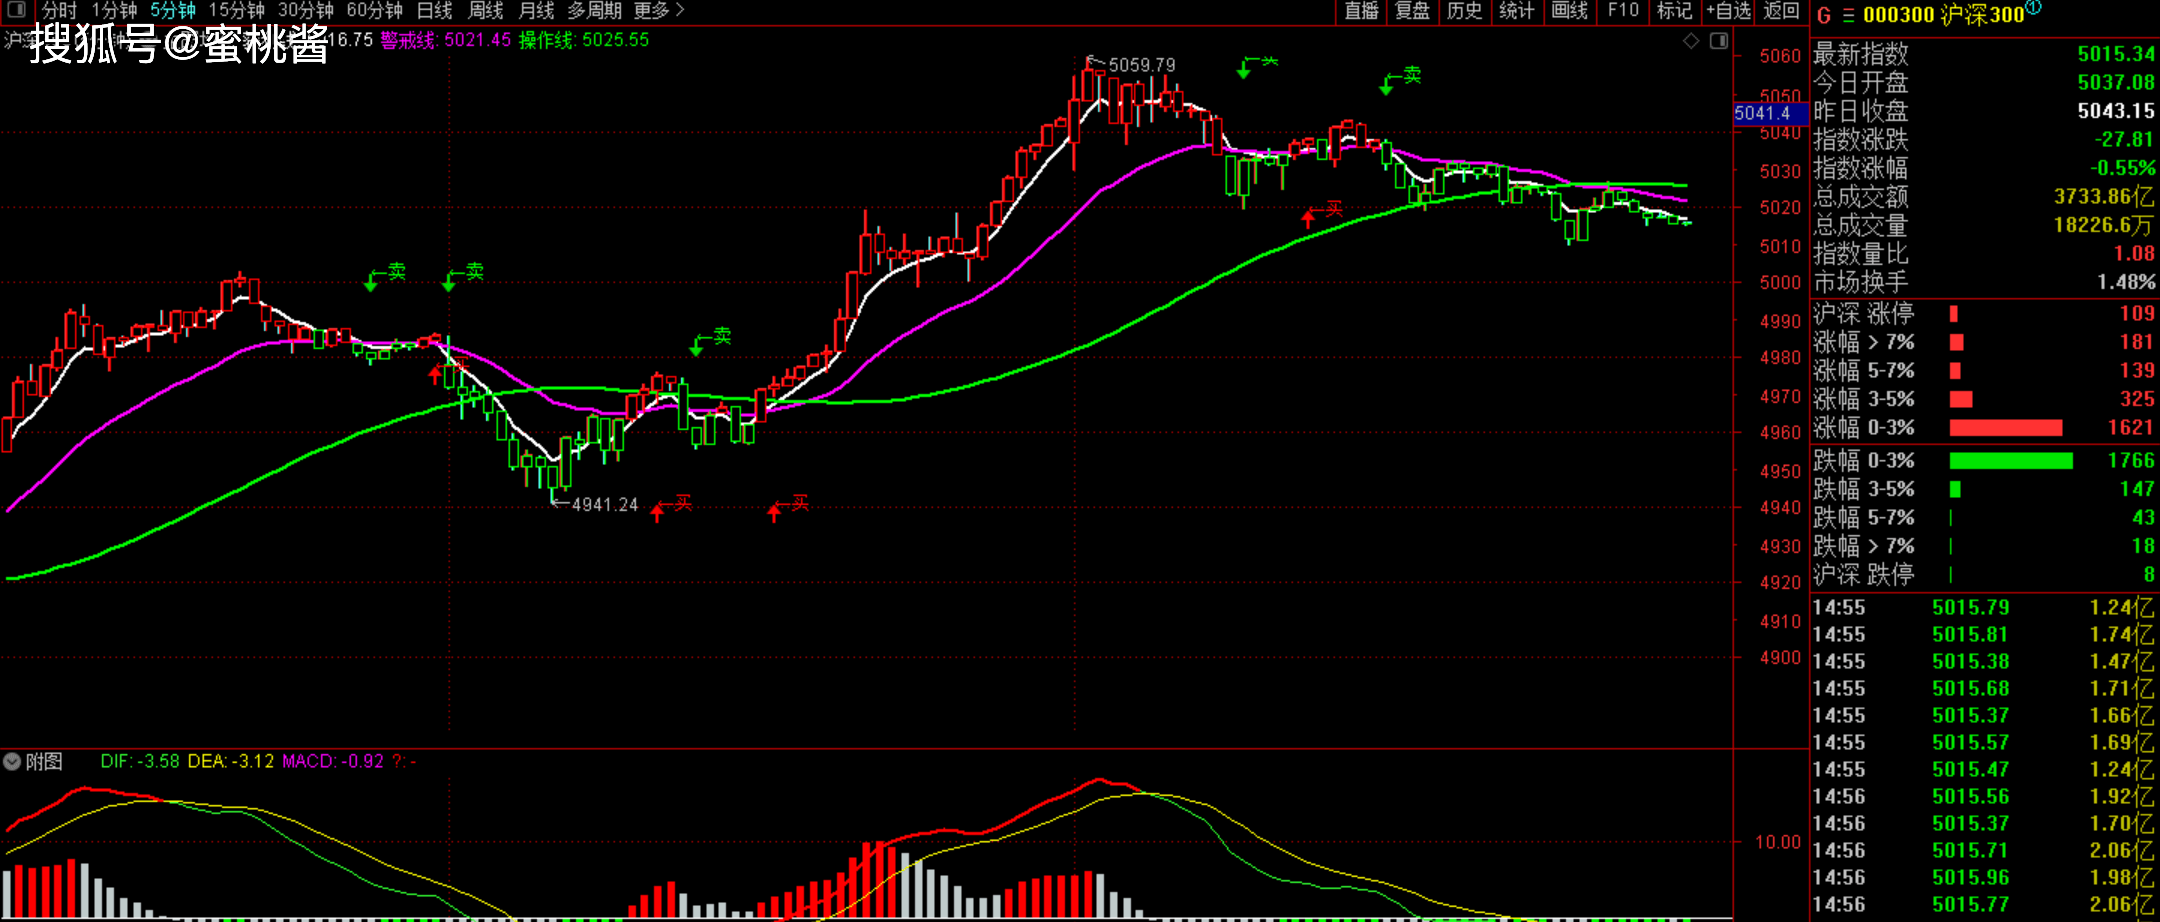Click the diamond icon above the price axis
The image size is (2160, 922).
[x=1691, y=41]
